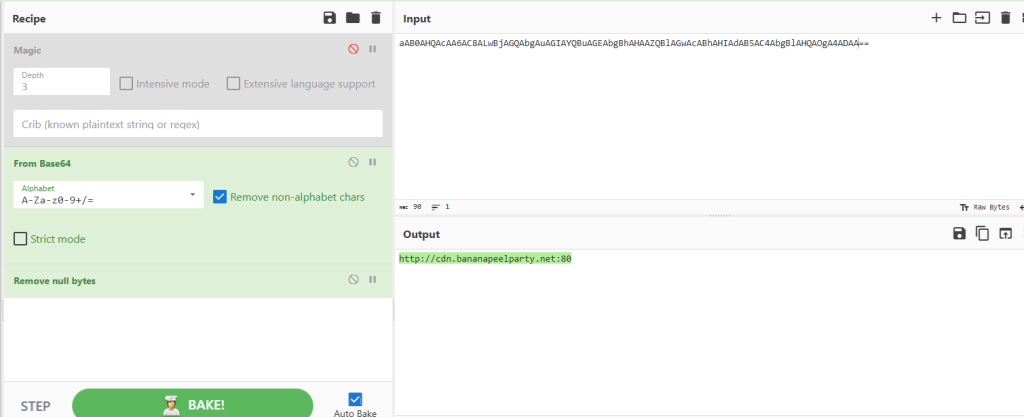The image size is (1024, 417).
Task: Open a file as input
Action: (959, 18)
